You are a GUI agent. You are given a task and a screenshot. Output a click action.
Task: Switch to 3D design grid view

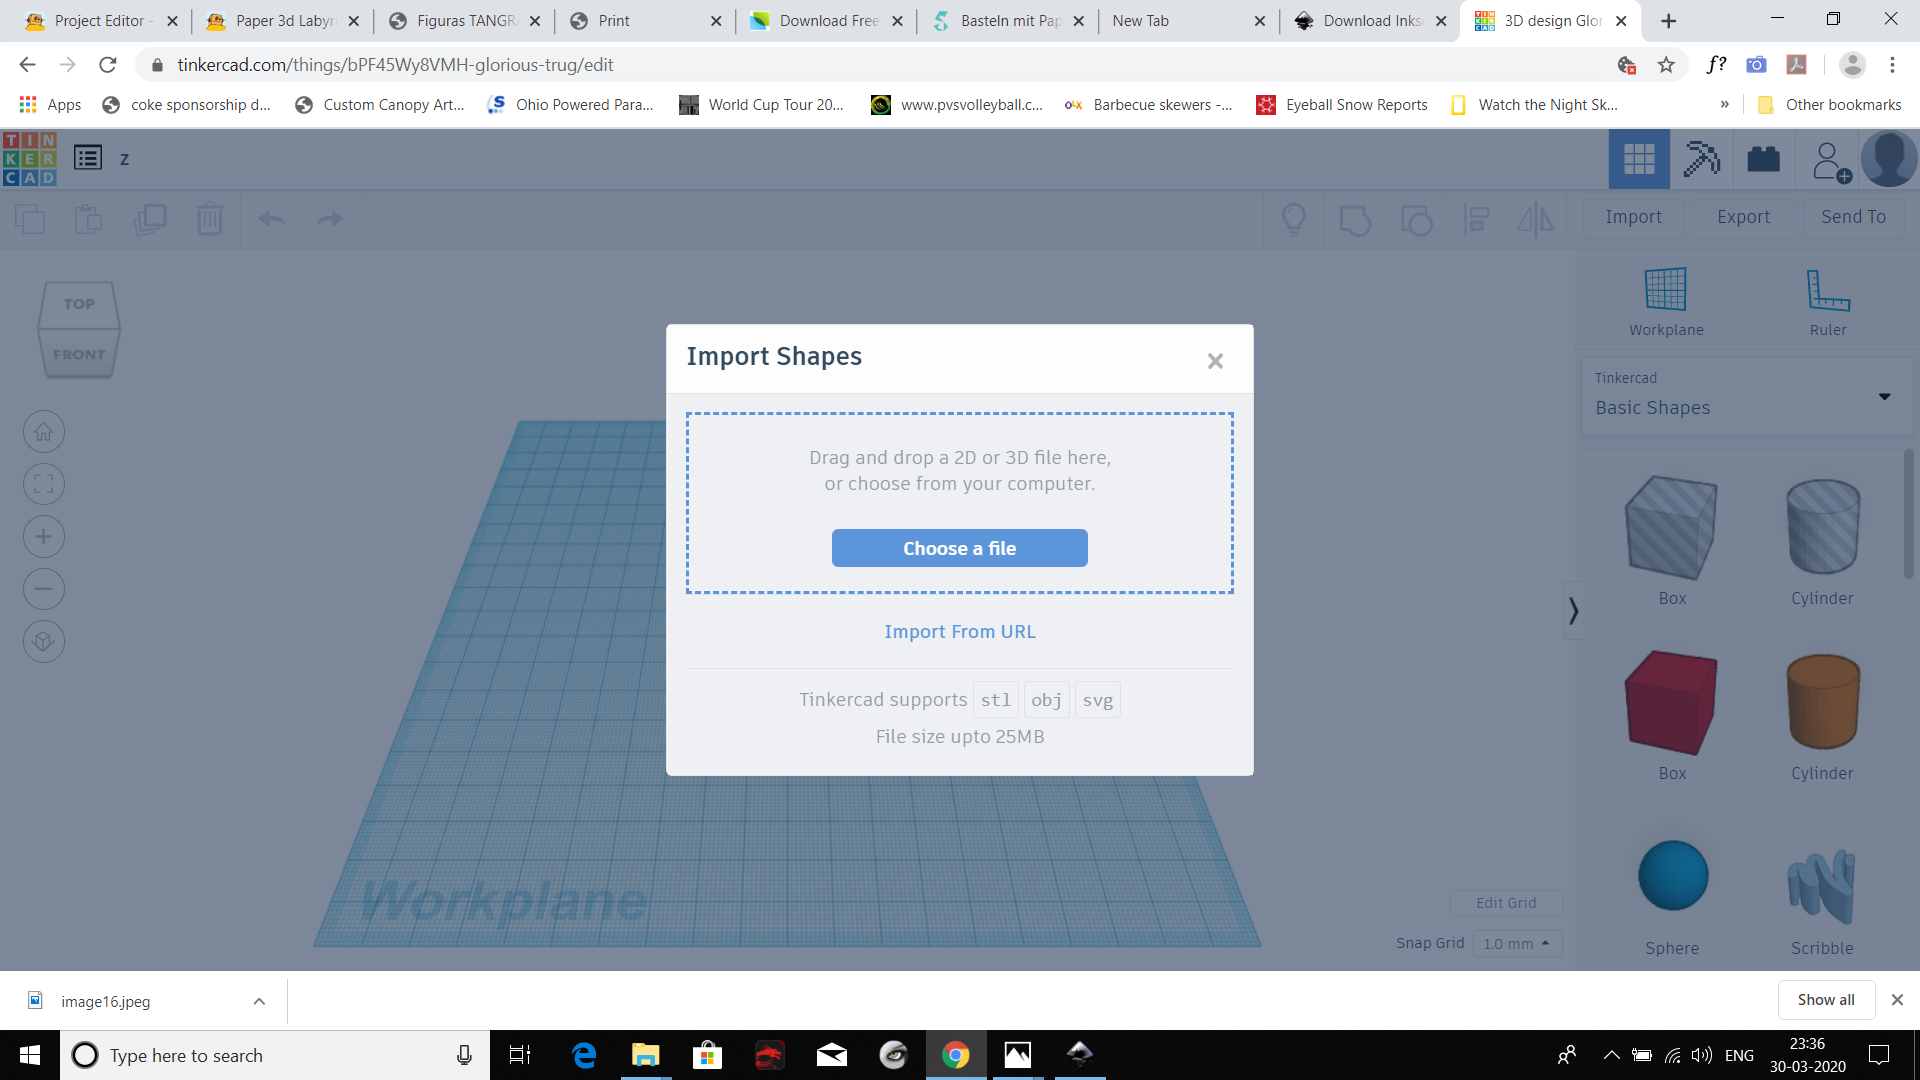coord(1638,159)
